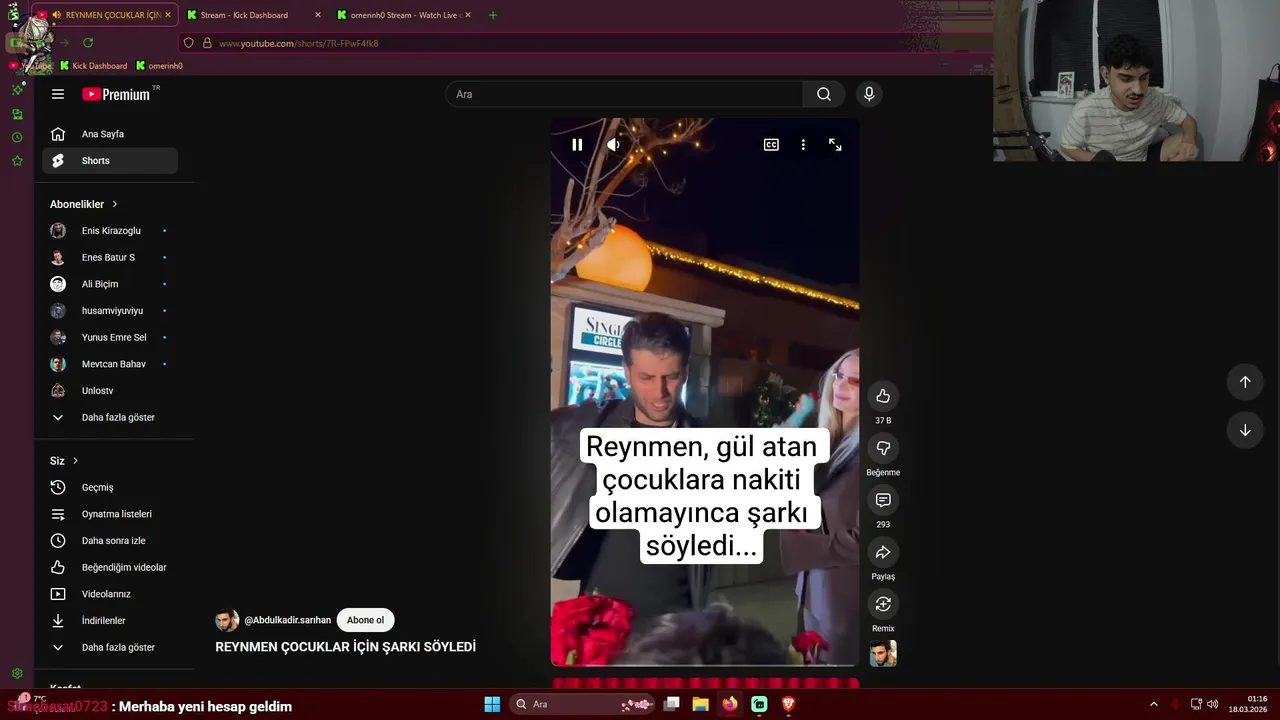This screenshot has width=1280, height=720.
Task: Select Shorts in the sidebar
Action: tap(110, 161)
